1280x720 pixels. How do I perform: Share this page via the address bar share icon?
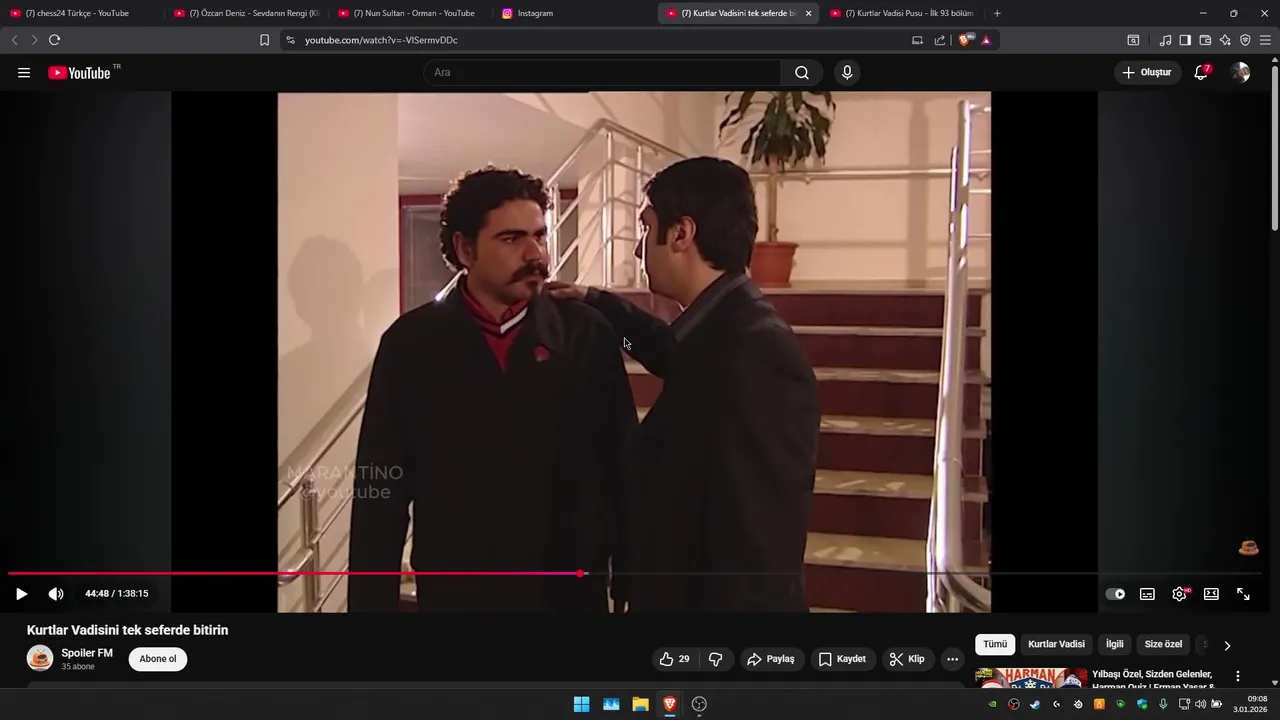tap(940, 40)
